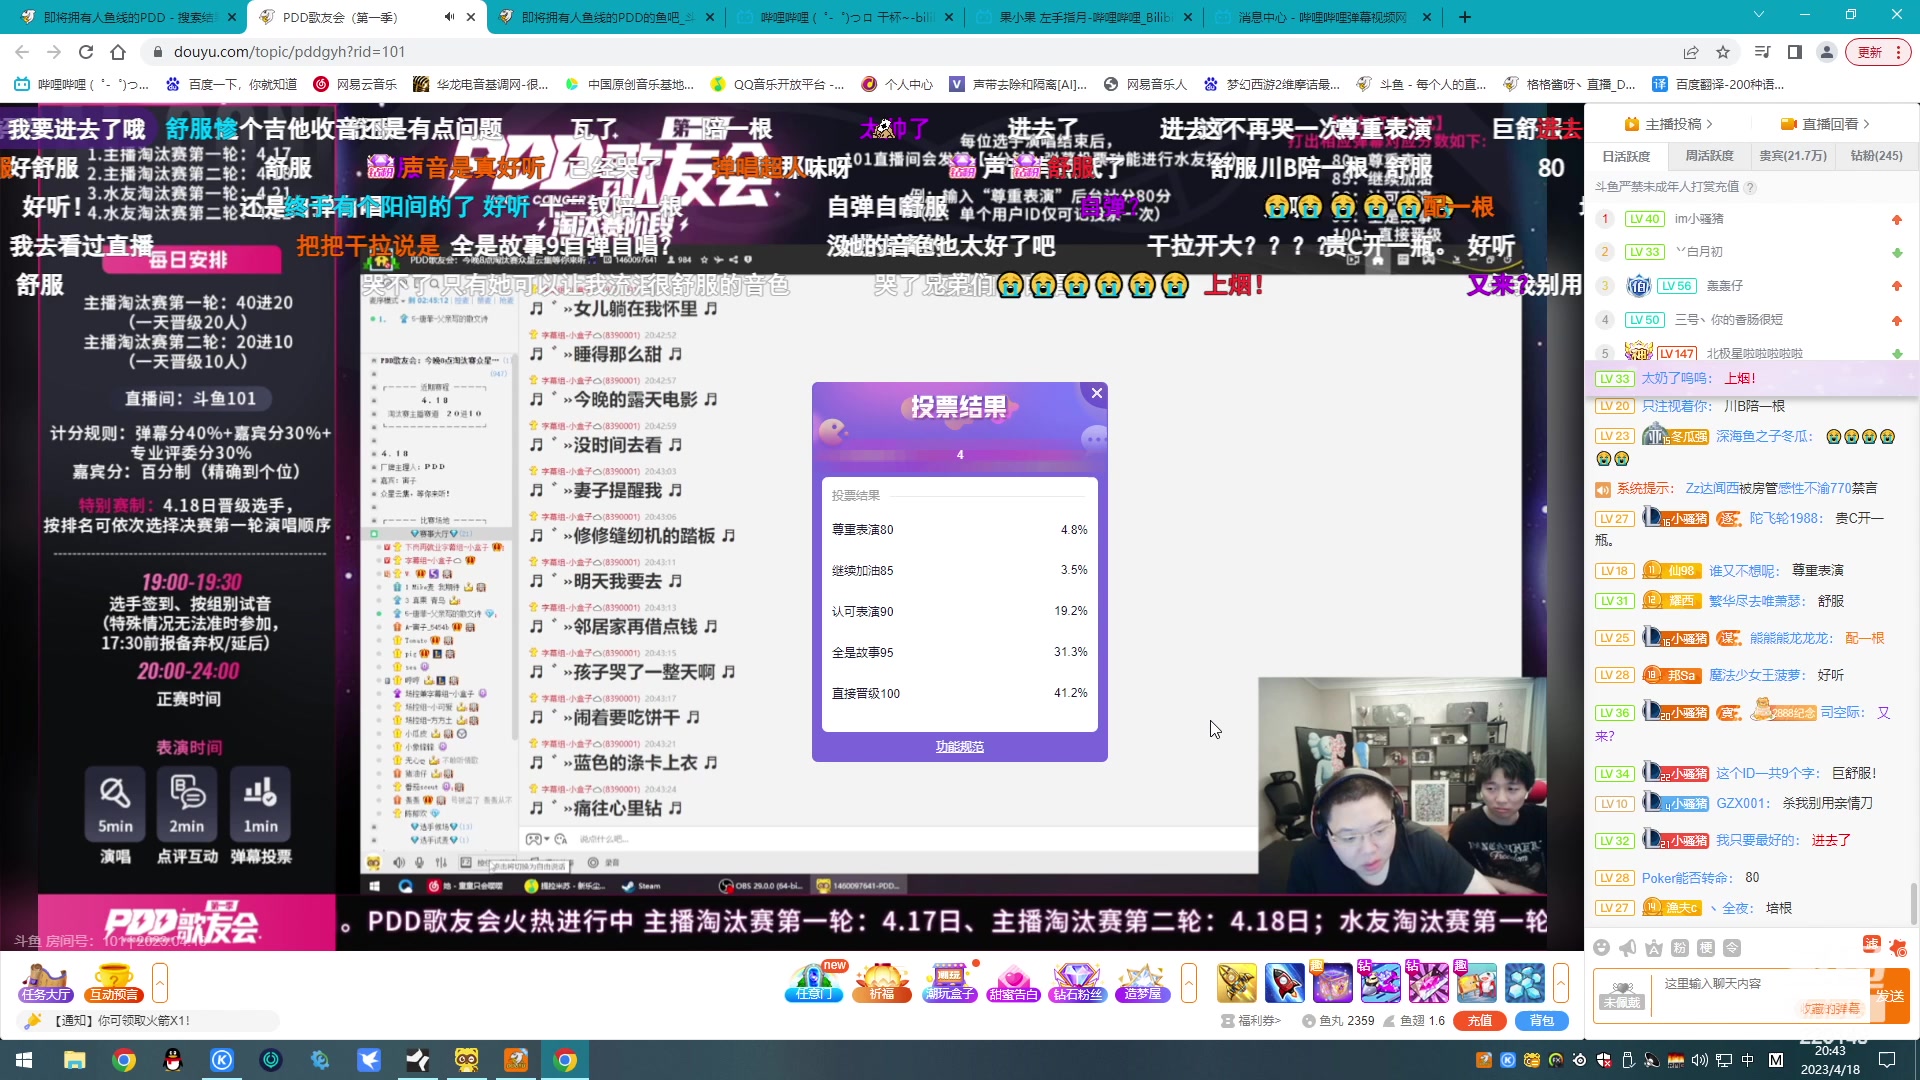Viewport: 1920px width, 1080px height.
Task: Click the 充值 recharge button
Action: click(1480, 1021)
